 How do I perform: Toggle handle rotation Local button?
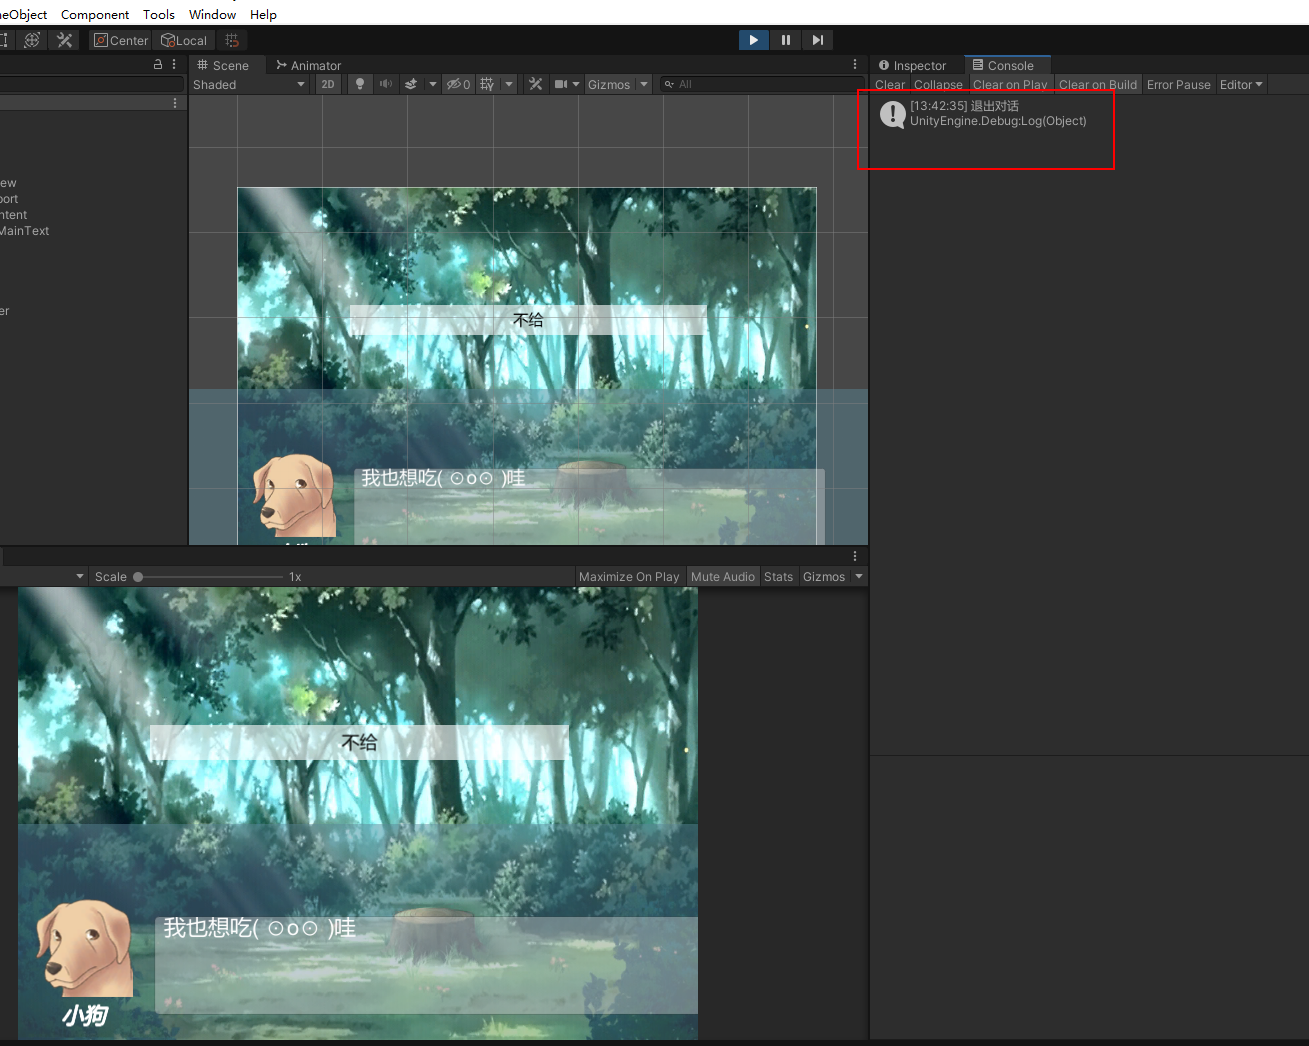(184, 40)
